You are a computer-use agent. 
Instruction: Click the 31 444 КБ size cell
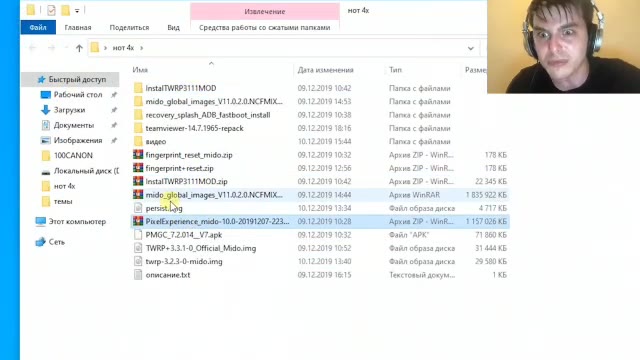tap(491, 248)
